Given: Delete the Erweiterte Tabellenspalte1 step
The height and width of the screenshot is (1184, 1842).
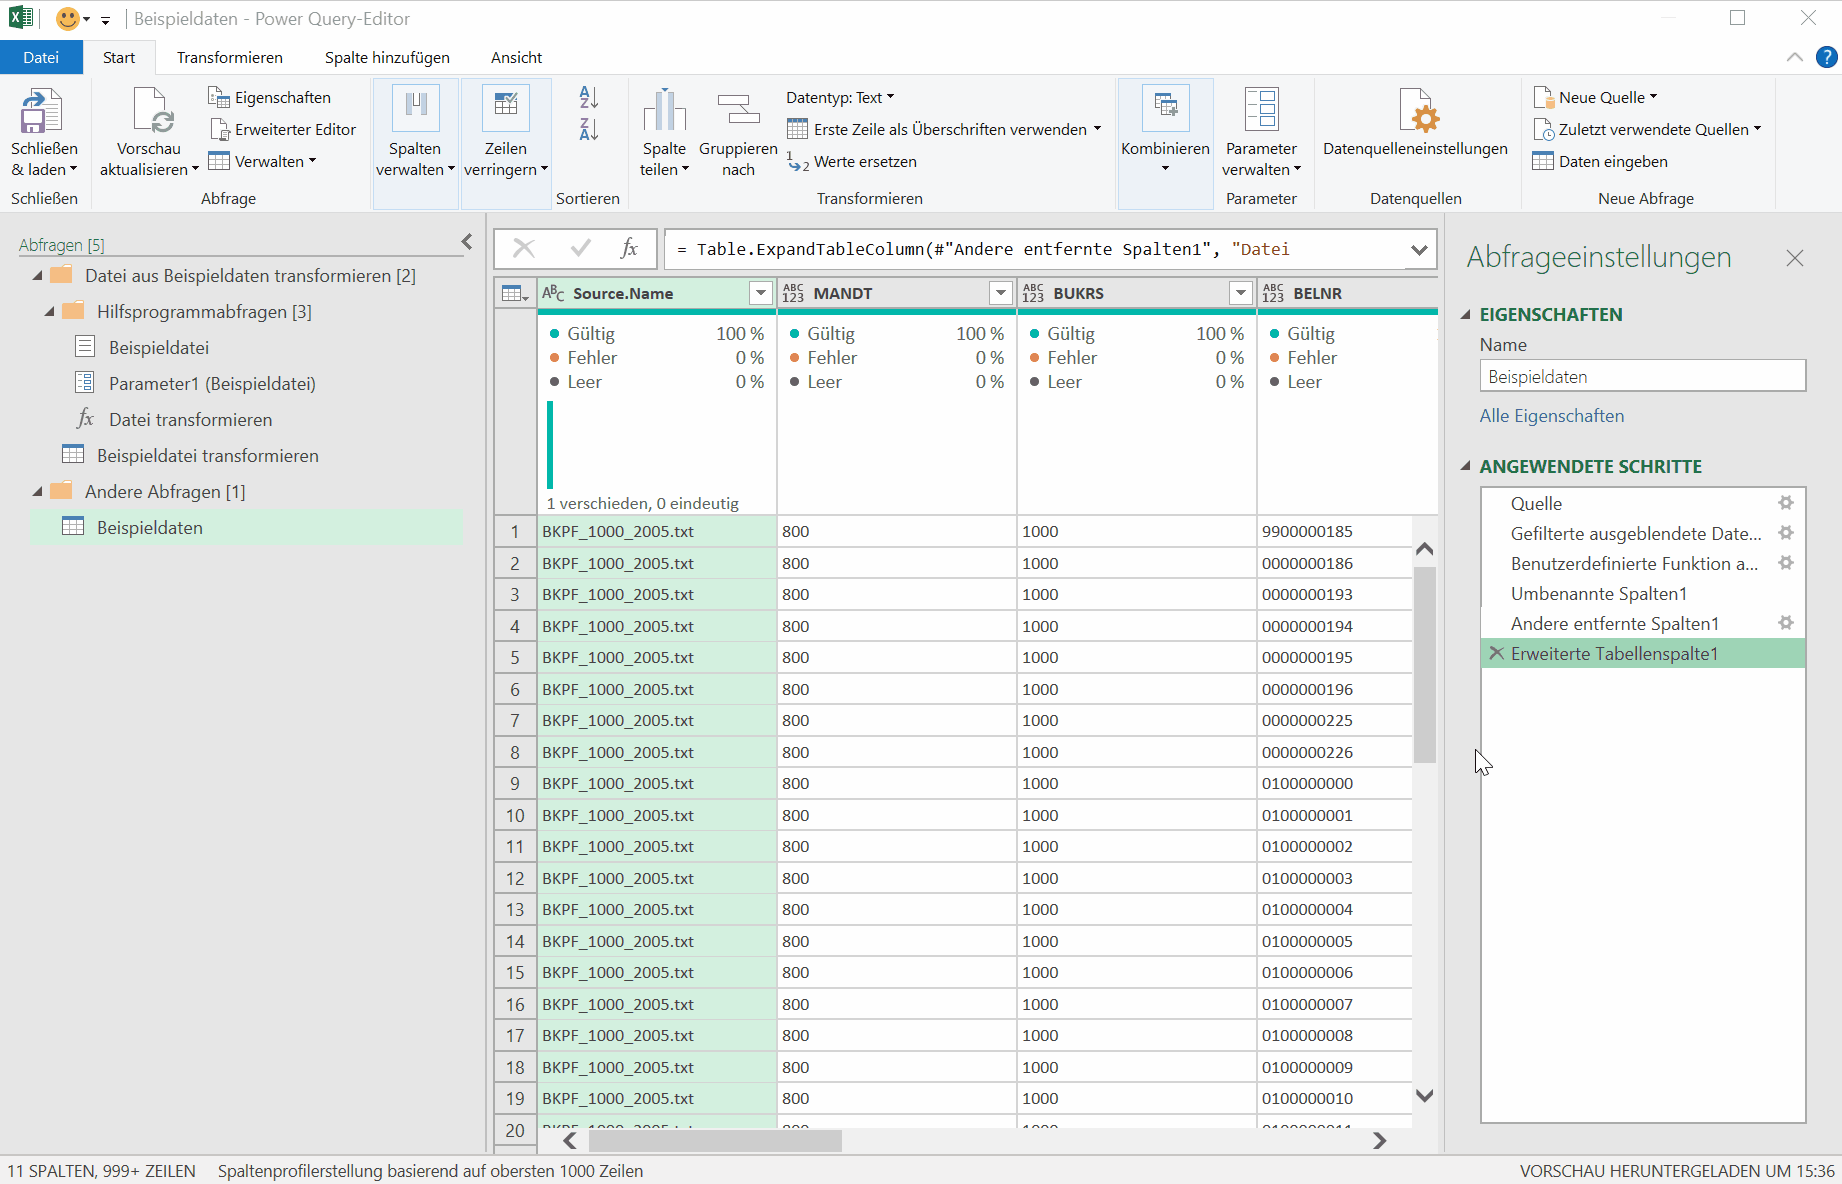Looking at the screenshot, I should pos(1497,653).
